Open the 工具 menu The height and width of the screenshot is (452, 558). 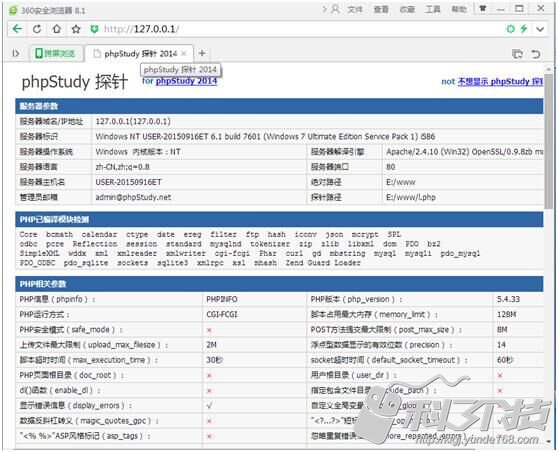click(x=433, y=9)
